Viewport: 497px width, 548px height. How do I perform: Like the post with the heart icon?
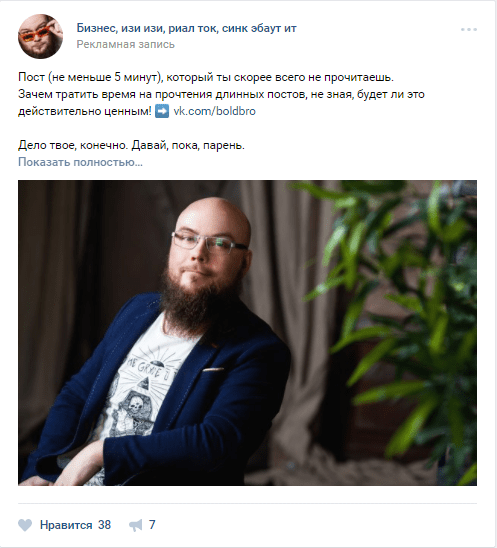click(25, 525)
